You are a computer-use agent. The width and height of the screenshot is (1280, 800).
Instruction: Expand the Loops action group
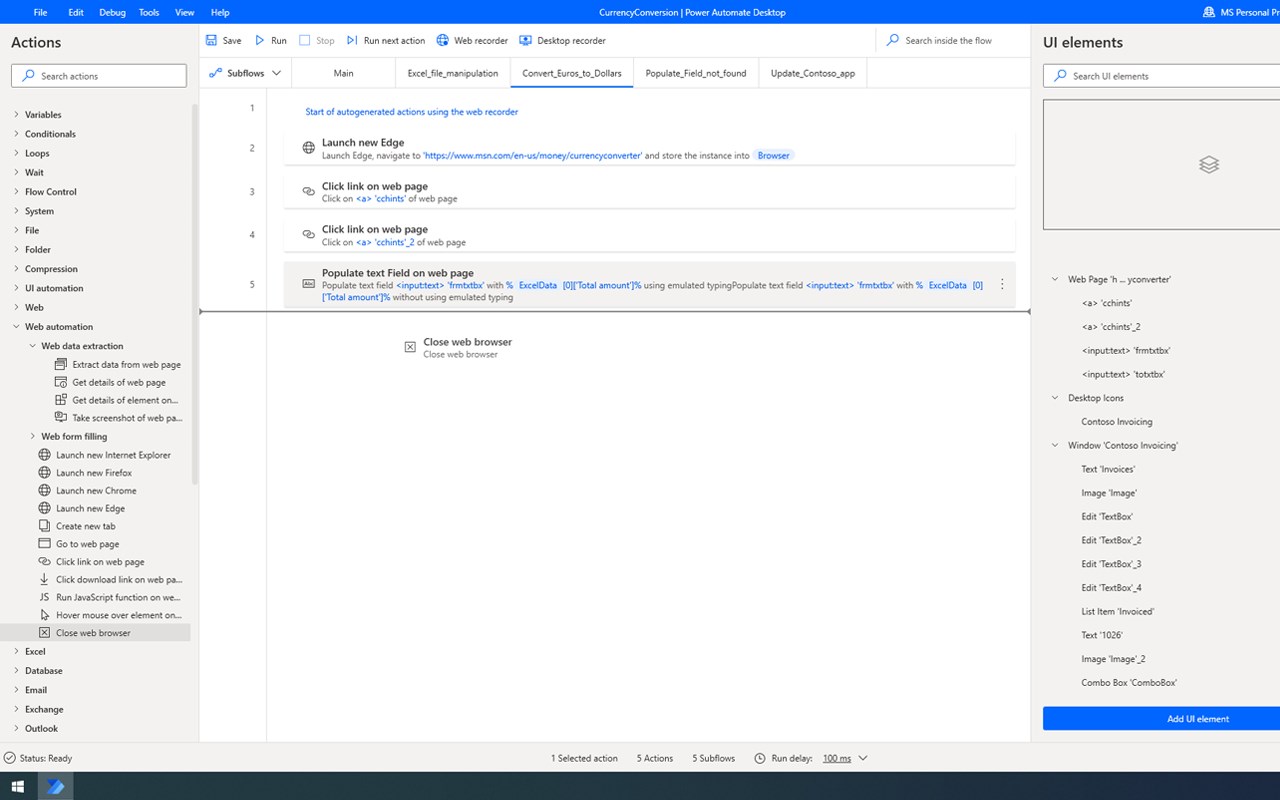pos(16,153)
